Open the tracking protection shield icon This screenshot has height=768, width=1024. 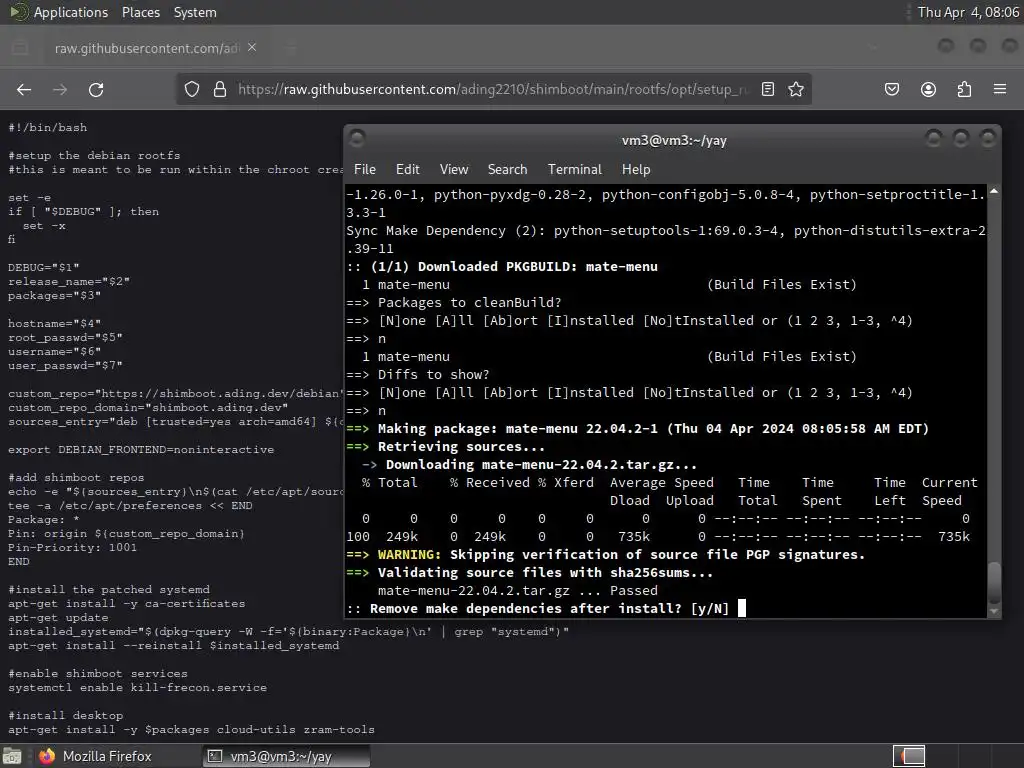[191, 89]
